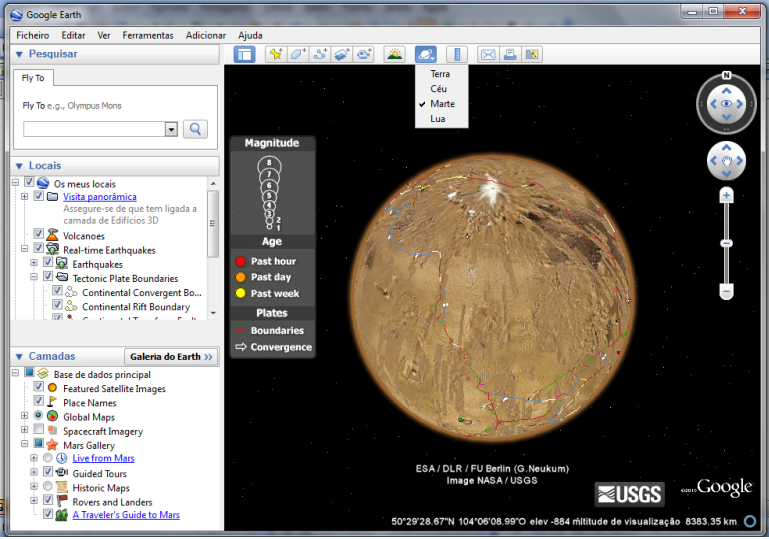Open the view in Google Maps icon

click(532, 54)
